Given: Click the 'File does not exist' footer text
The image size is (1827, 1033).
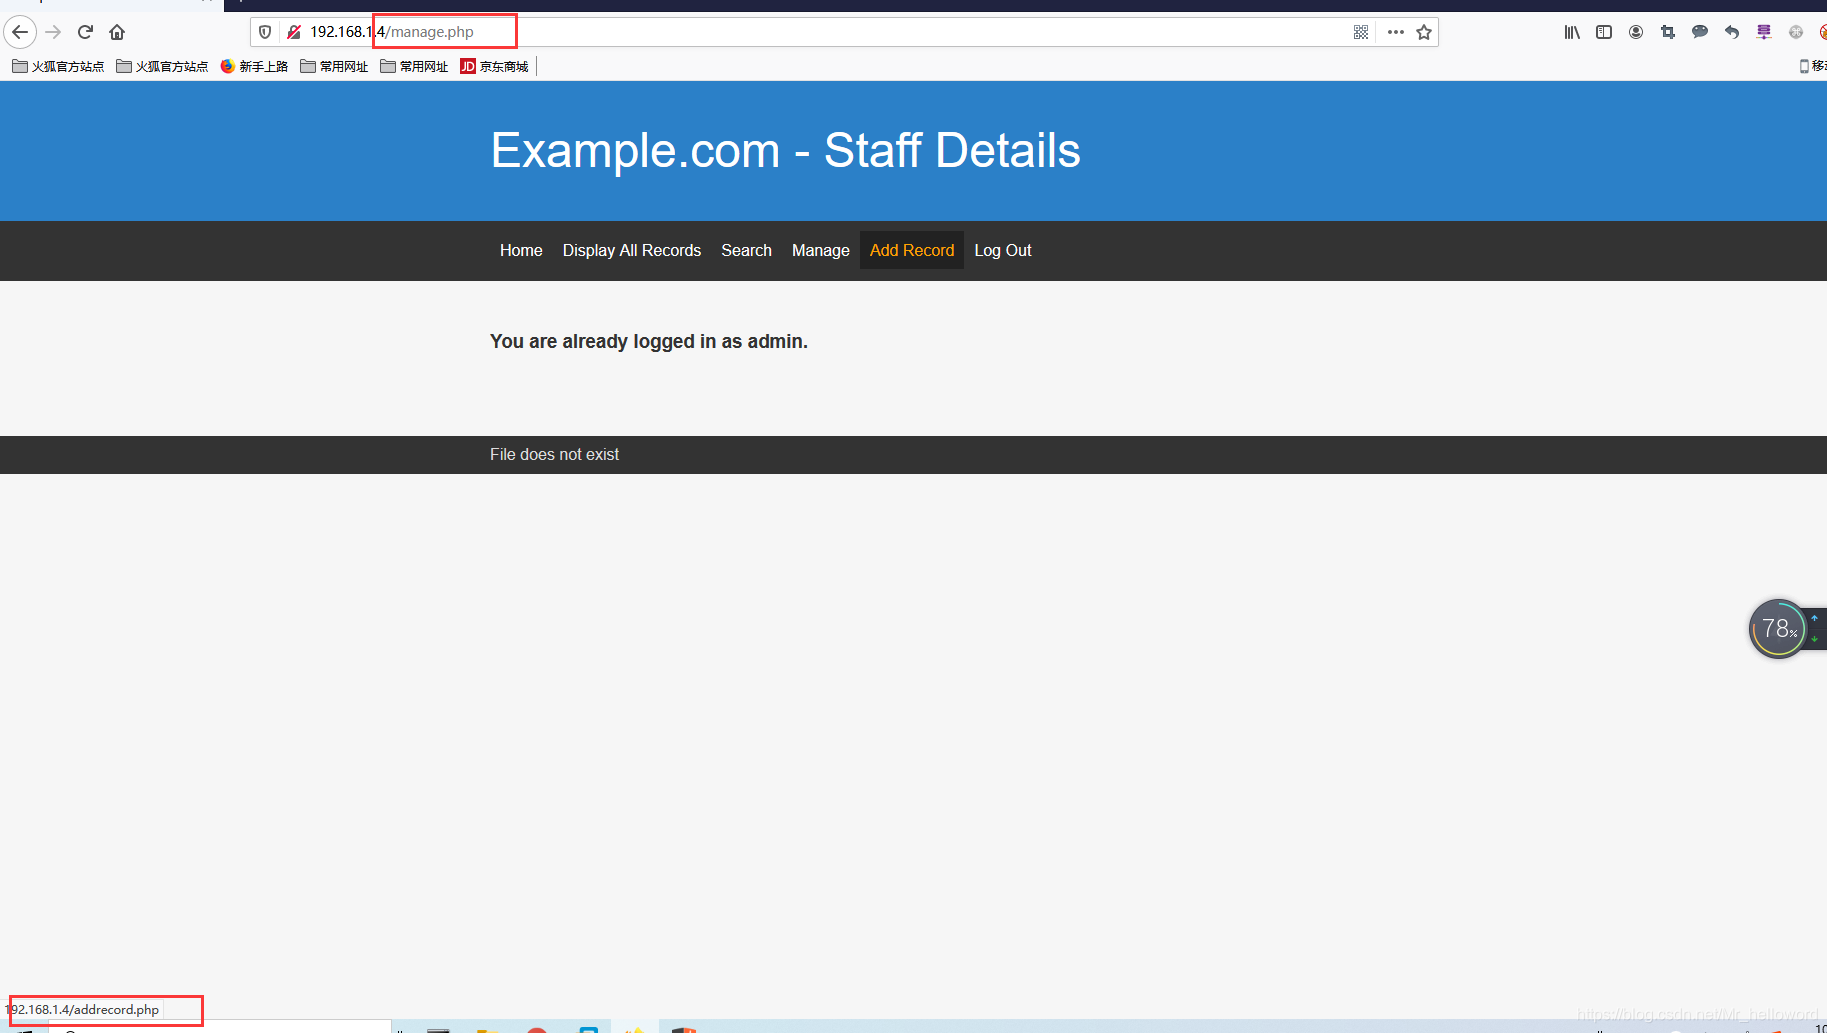Looking at the screenshot, I should click(554, 454).
